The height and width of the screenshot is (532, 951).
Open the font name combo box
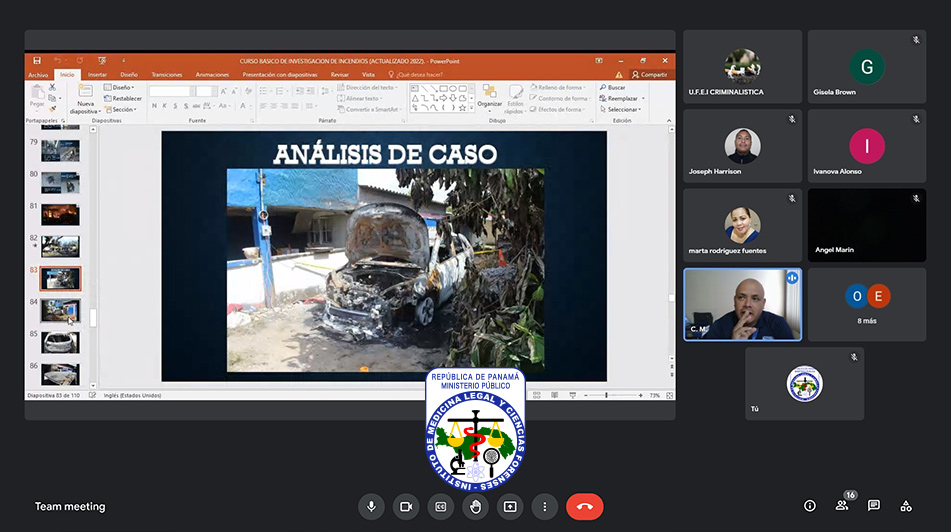click(x=172, y=91)
